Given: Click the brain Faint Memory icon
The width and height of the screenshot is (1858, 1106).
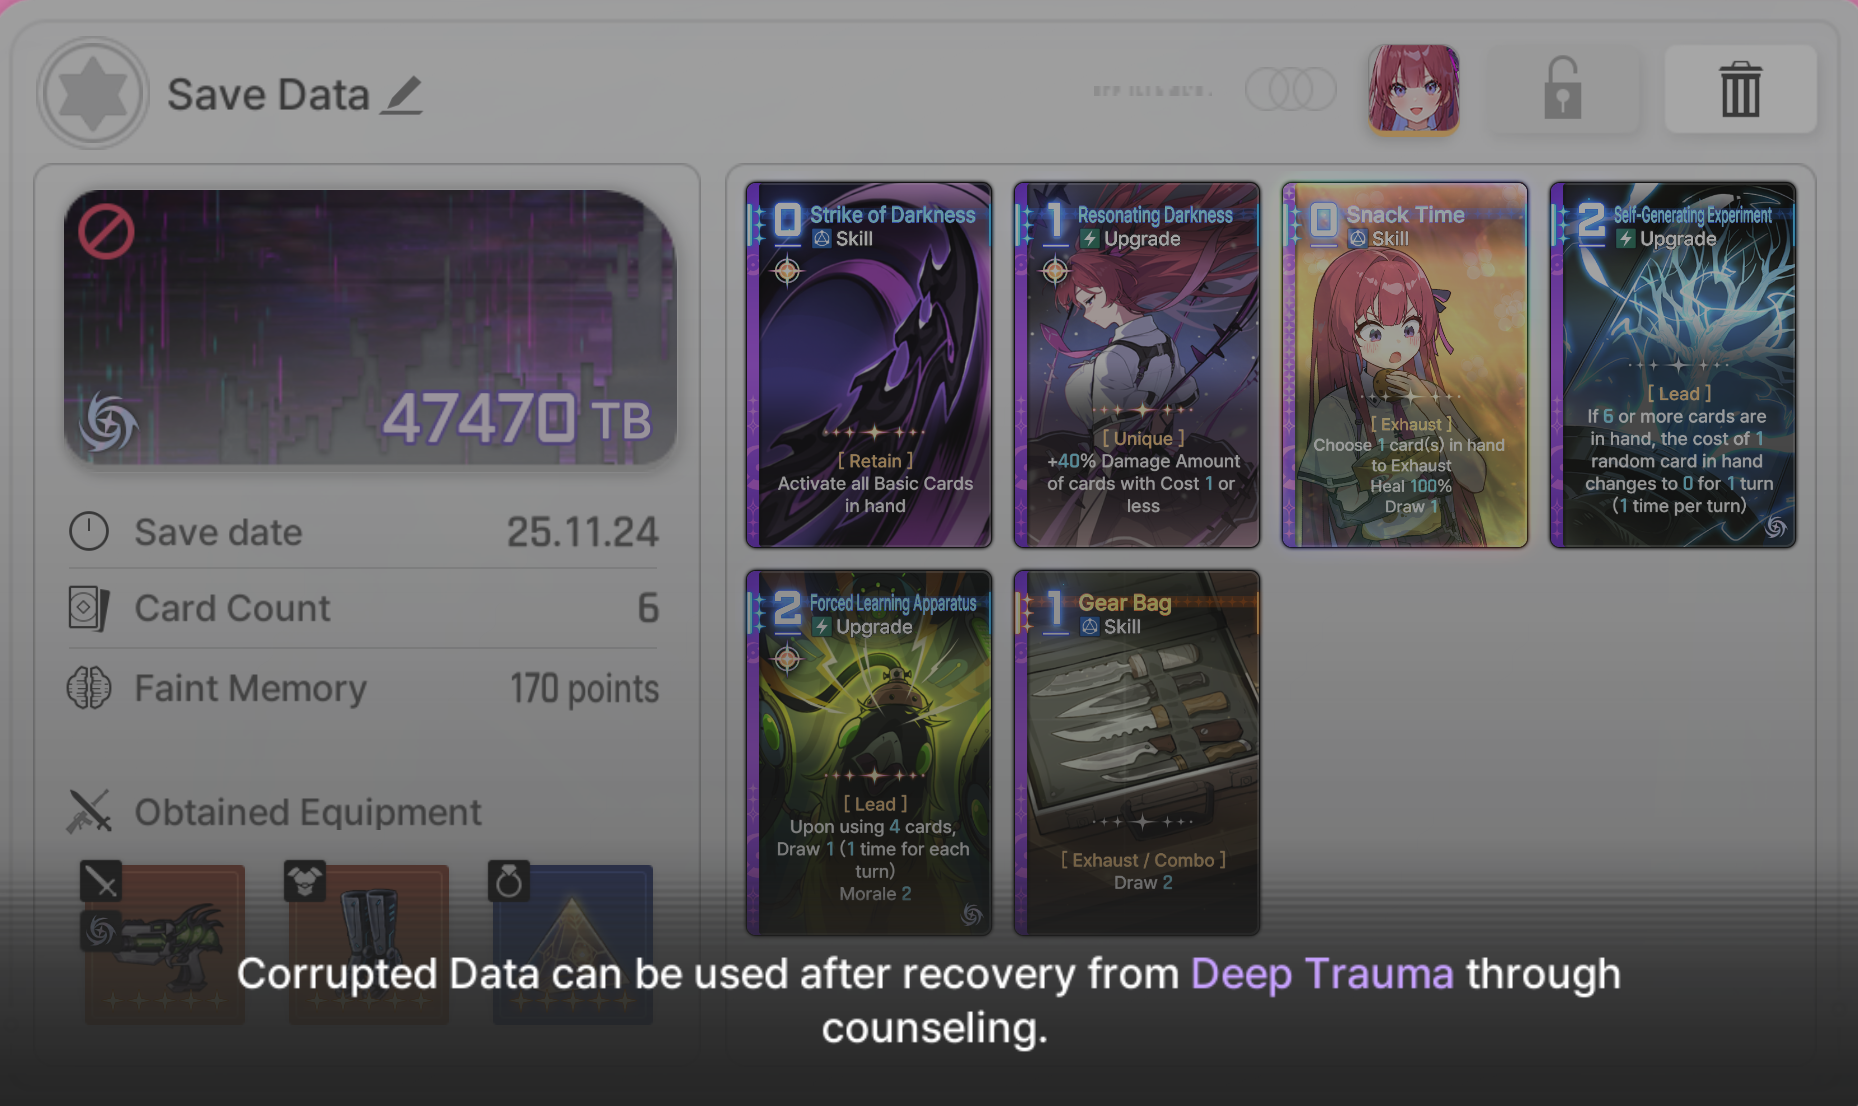Looking at the screenshot, I should click(x=89, y=688).
